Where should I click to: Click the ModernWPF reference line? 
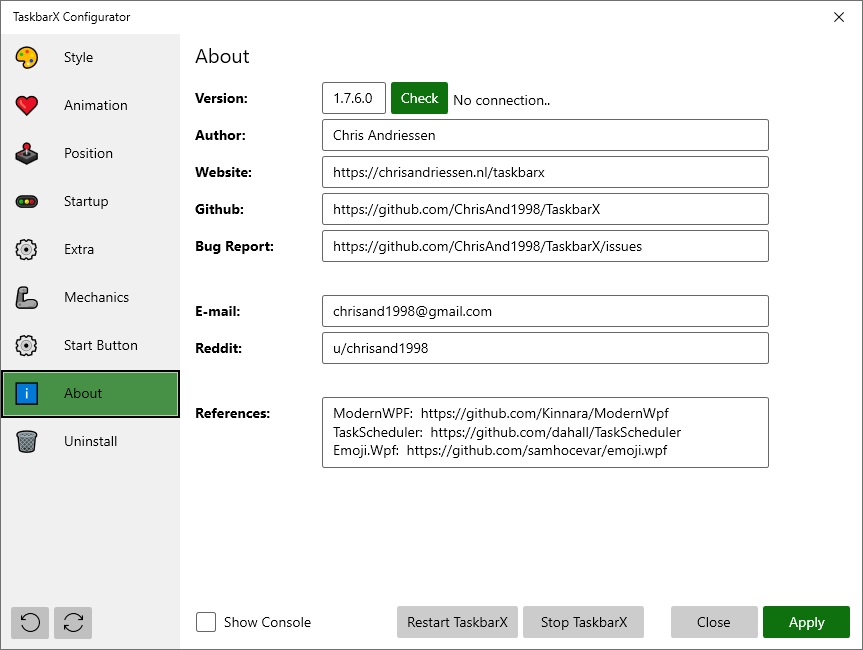(x=501, y=413)
